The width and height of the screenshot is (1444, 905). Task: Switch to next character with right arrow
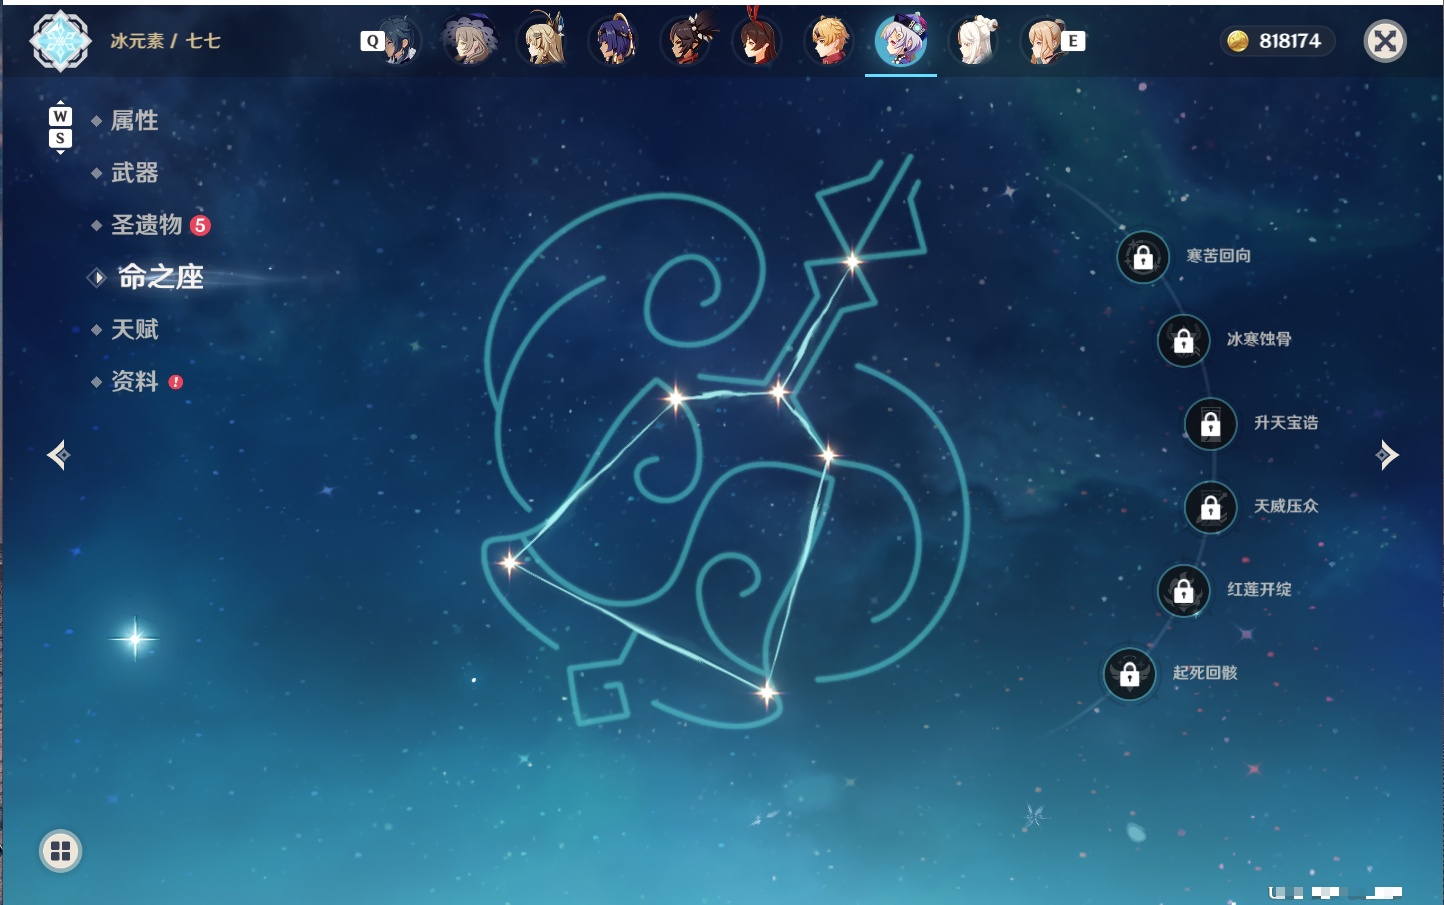pos(1387,455)
